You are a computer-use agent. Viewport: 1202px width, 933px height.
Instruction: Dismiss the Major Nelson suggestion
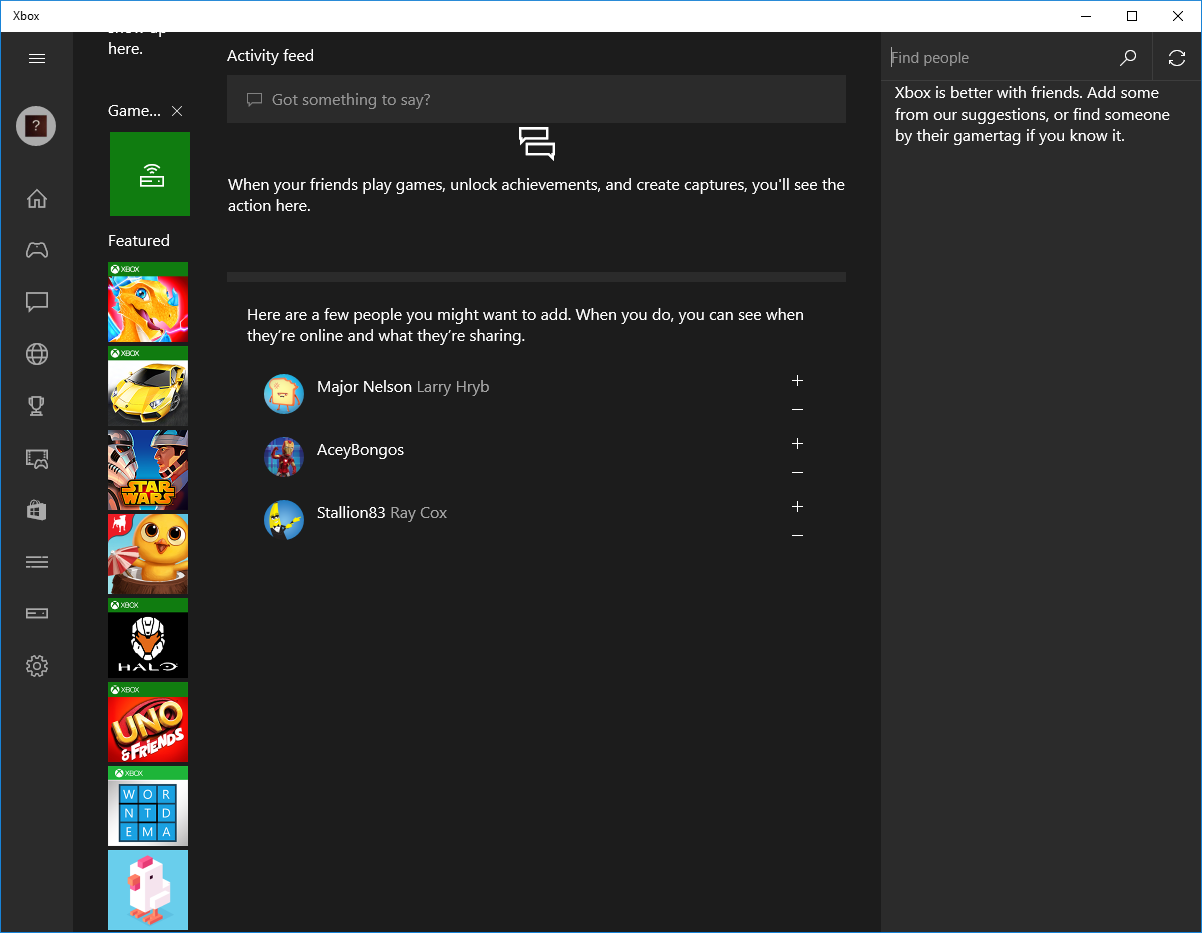(797, 410)
